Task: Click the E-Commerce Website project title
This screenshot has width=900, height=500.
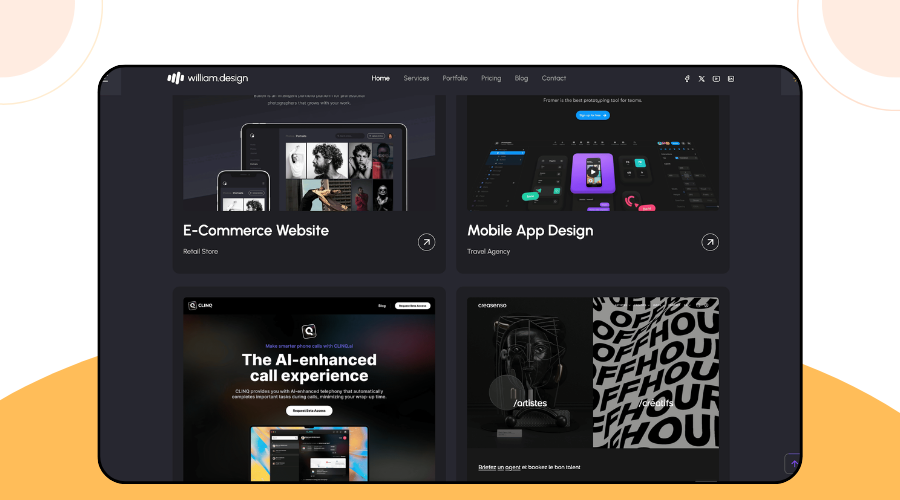Action: coord(256,231)
